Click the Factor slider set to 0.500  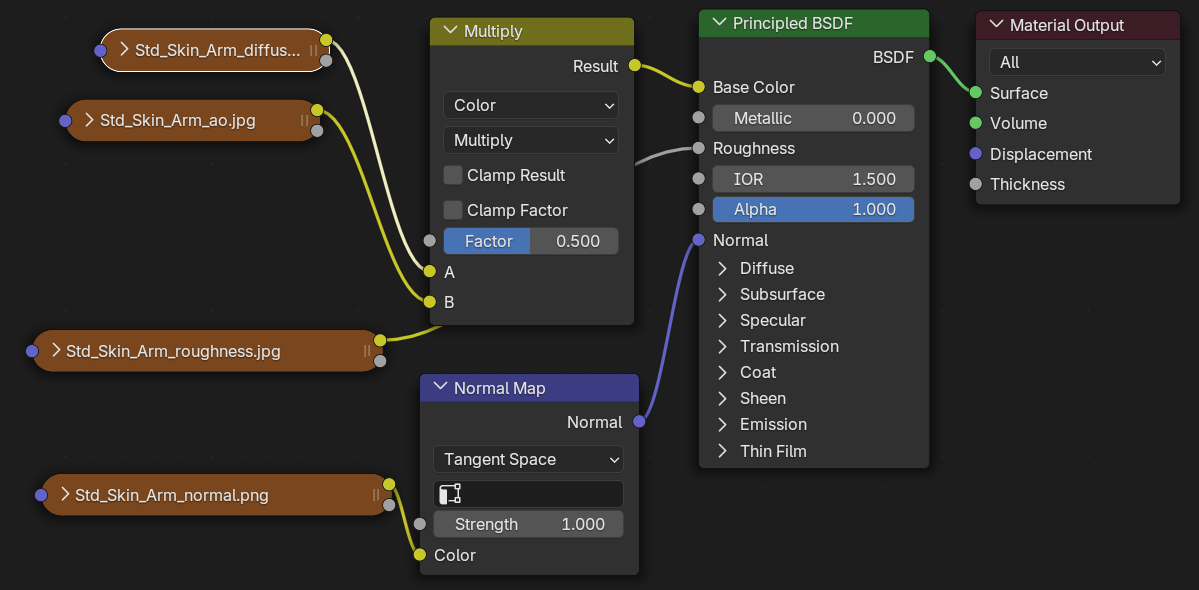(531, 241)
